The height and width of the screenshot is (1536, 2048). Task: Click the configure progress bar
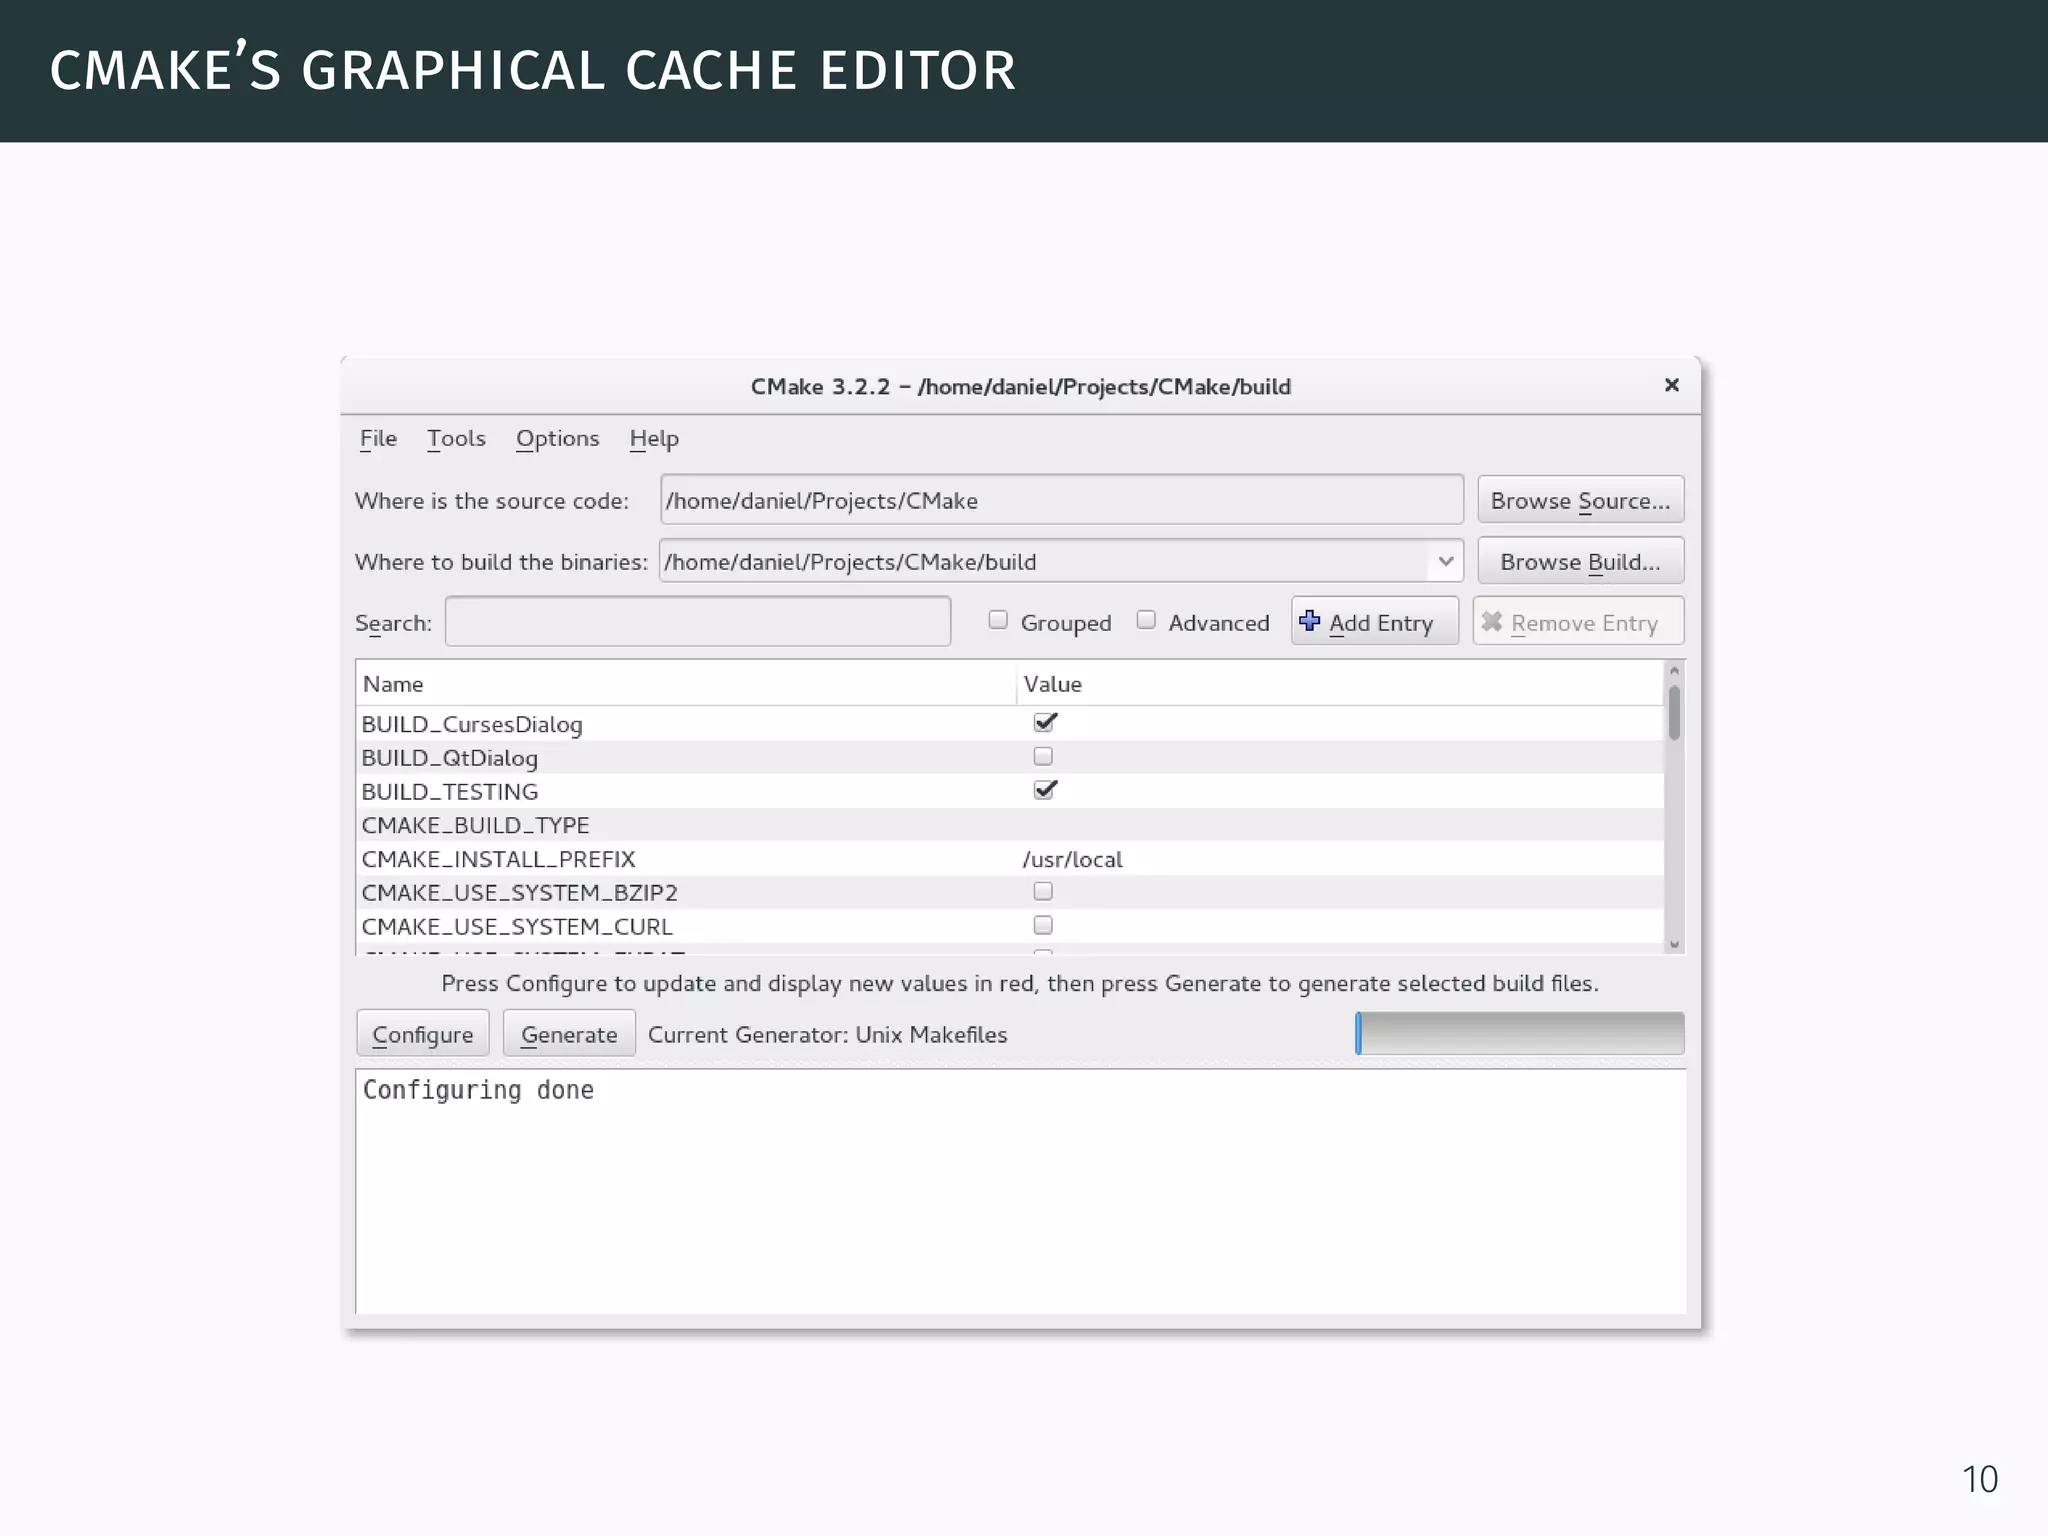[x=1519, y=1033]
